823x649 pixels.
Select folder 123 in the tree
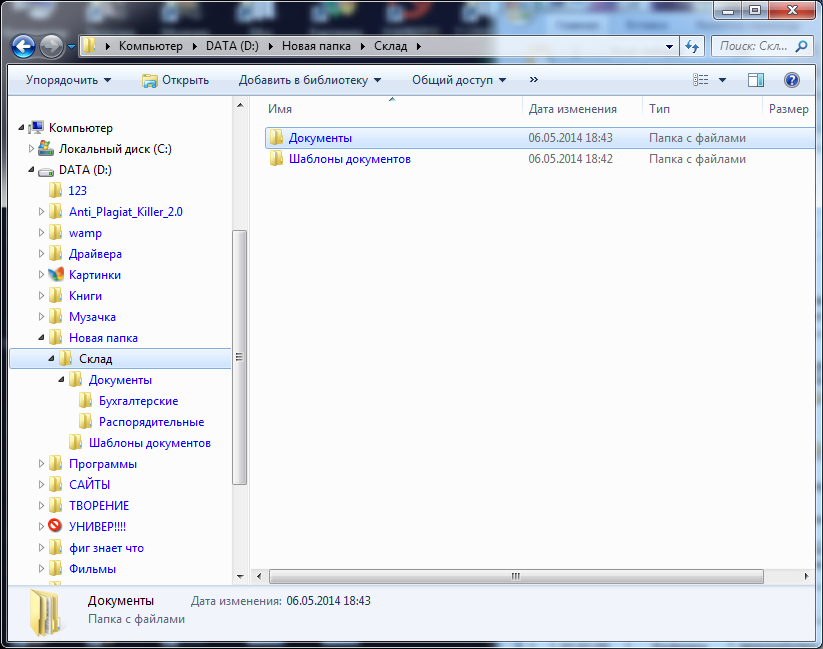pyautogui.click(x=77, y=191)
